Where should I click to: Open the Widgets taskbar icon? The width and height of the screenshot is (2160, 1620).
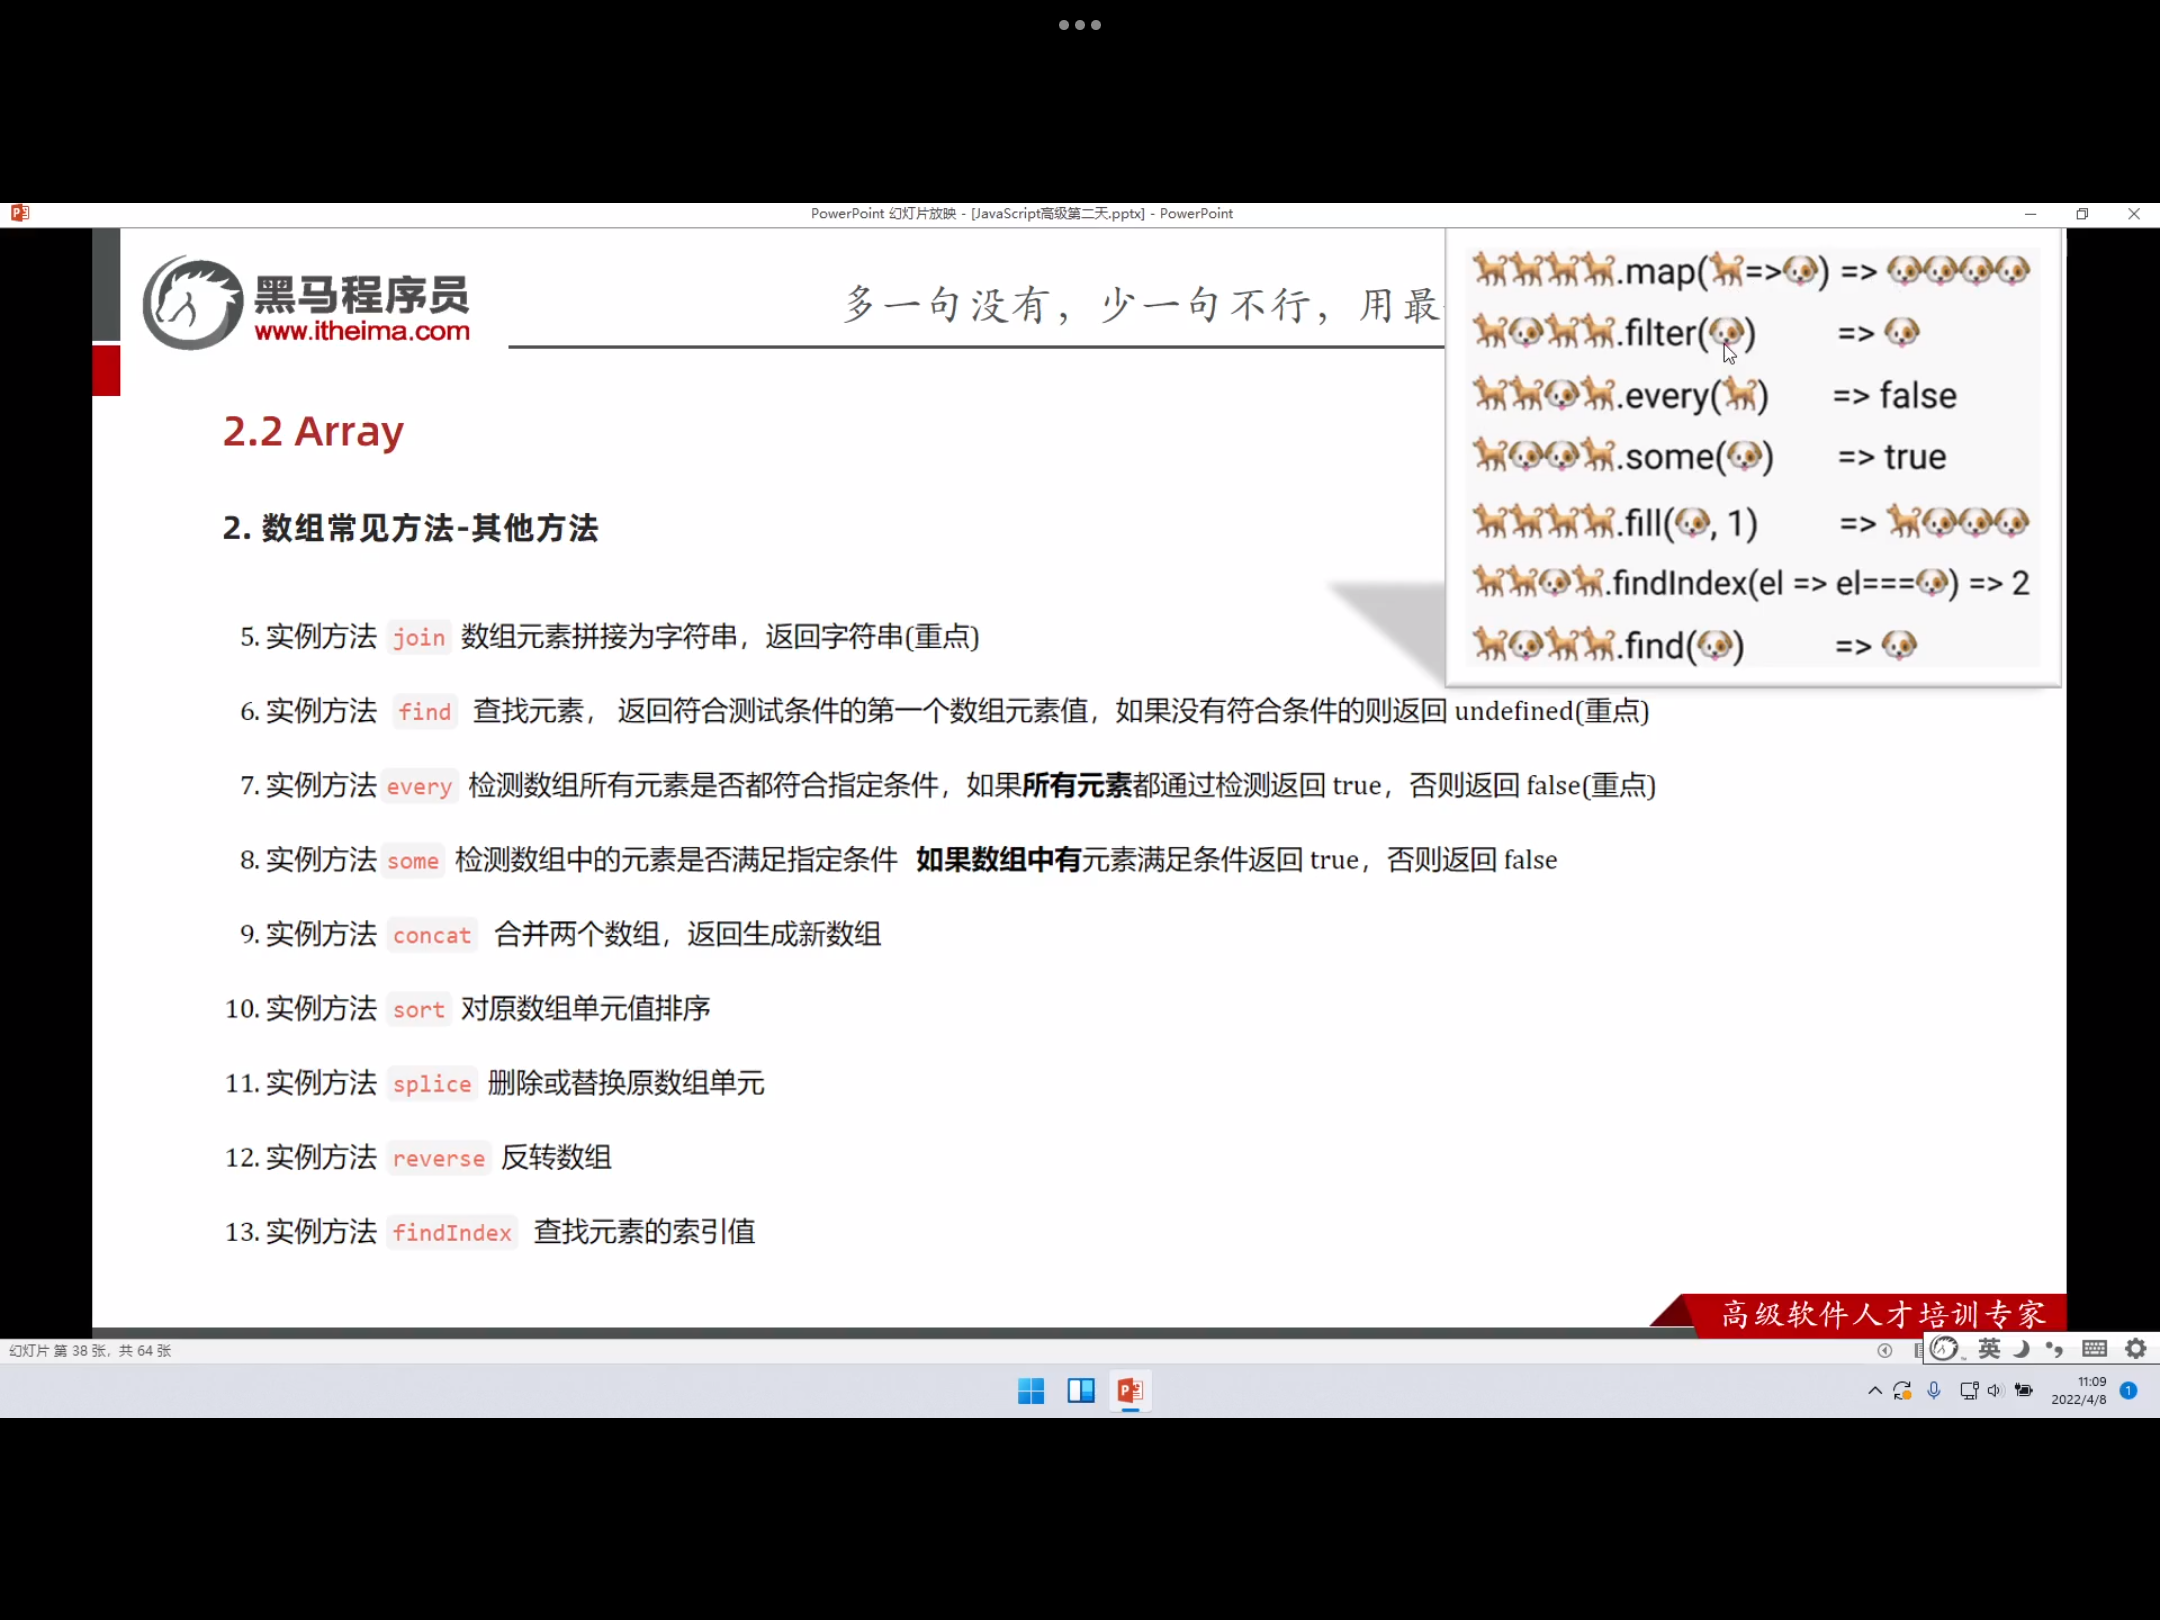[x=1081, y=1391]
